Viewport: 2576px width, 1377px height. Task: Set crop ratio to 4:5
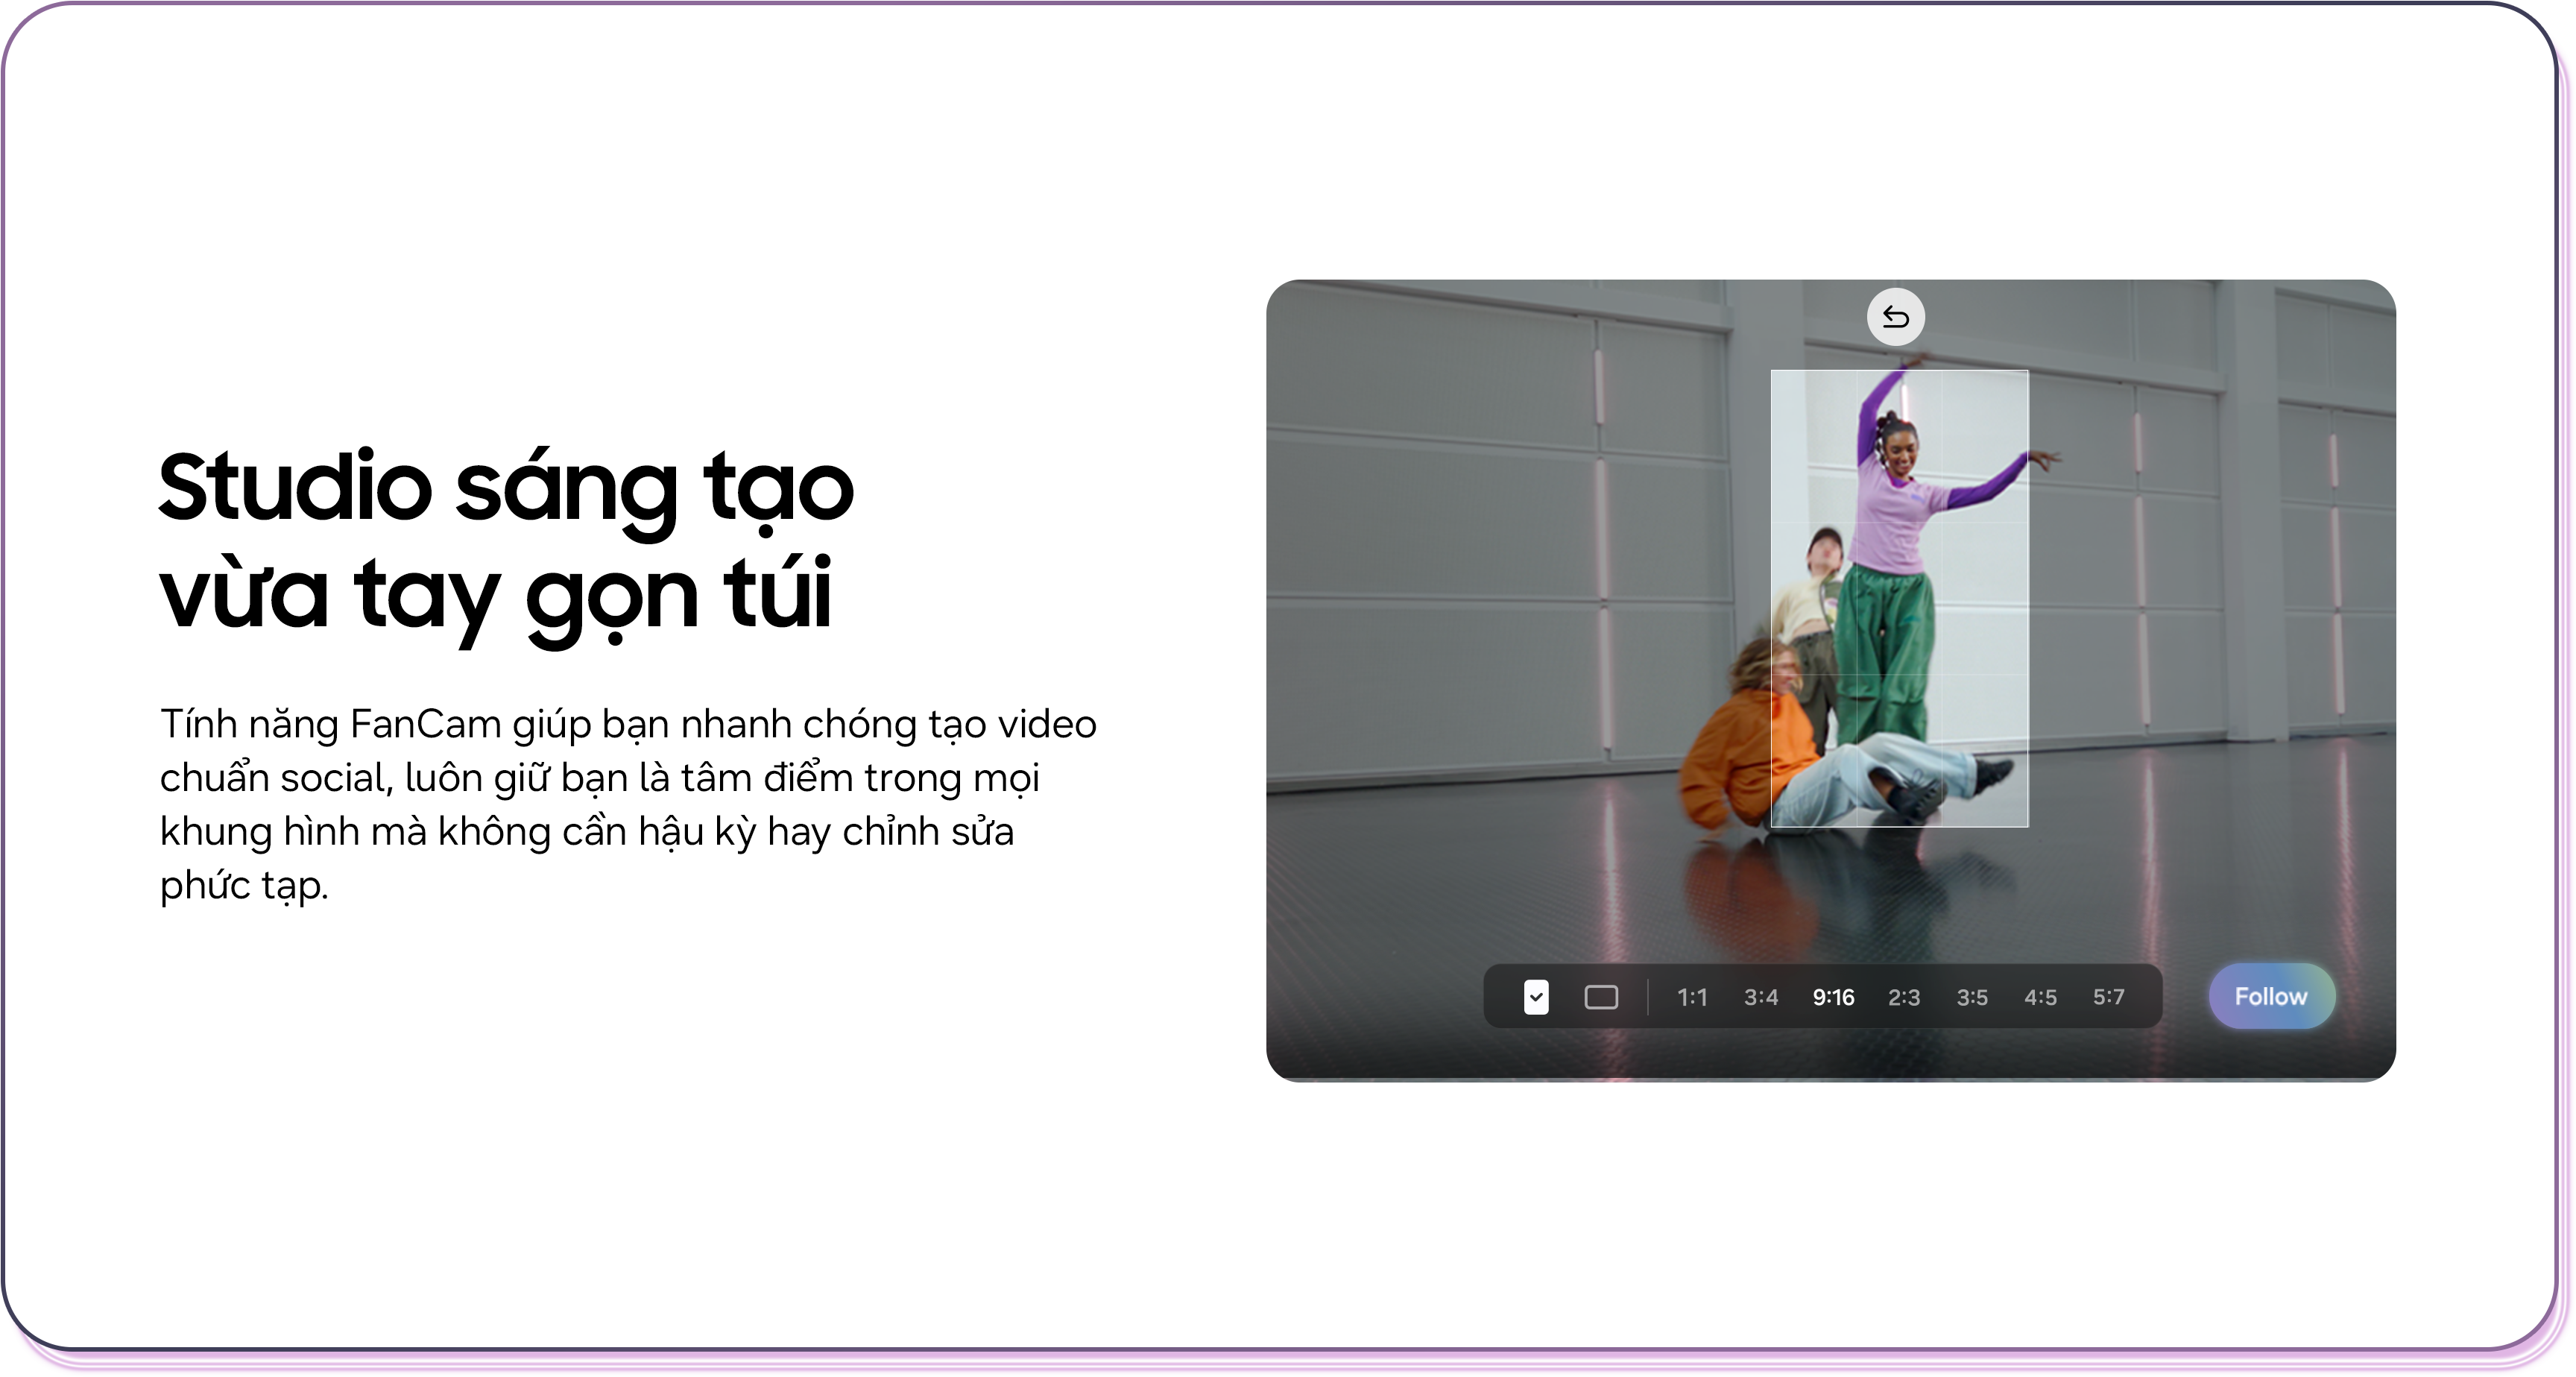(2040, 997)
